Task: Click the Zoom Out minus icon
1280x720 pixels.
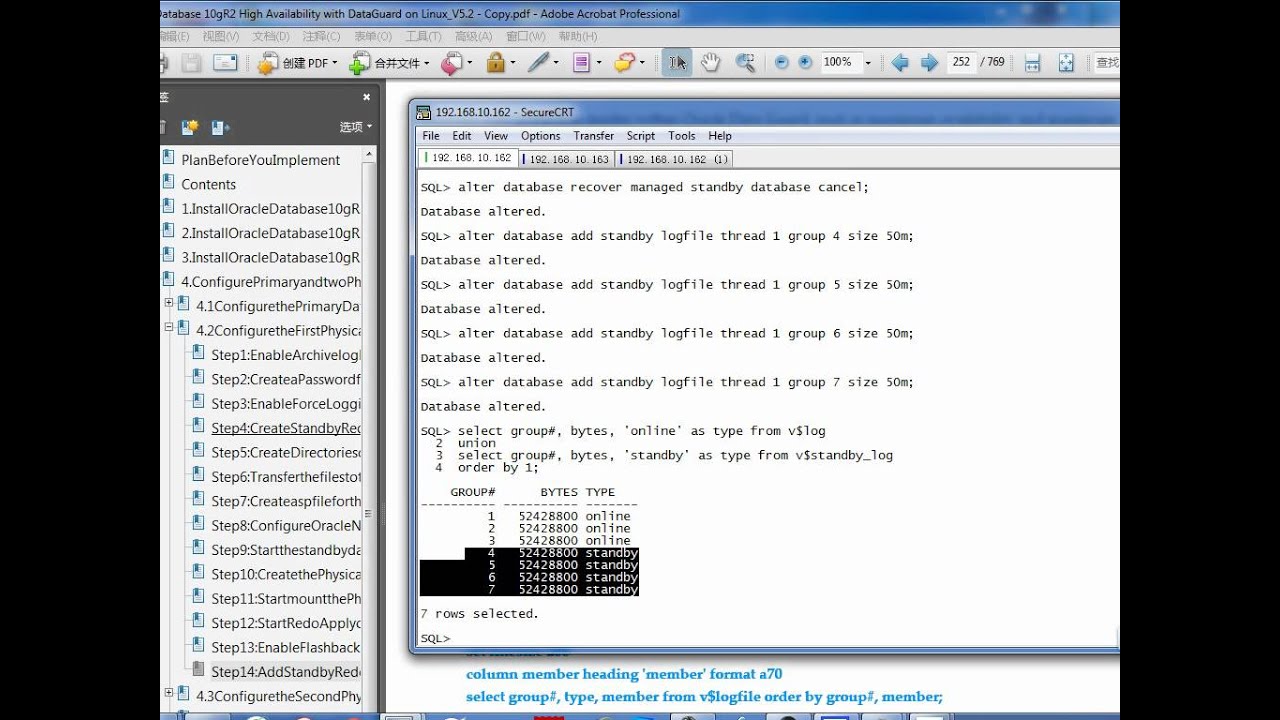Action: point(781,62)
